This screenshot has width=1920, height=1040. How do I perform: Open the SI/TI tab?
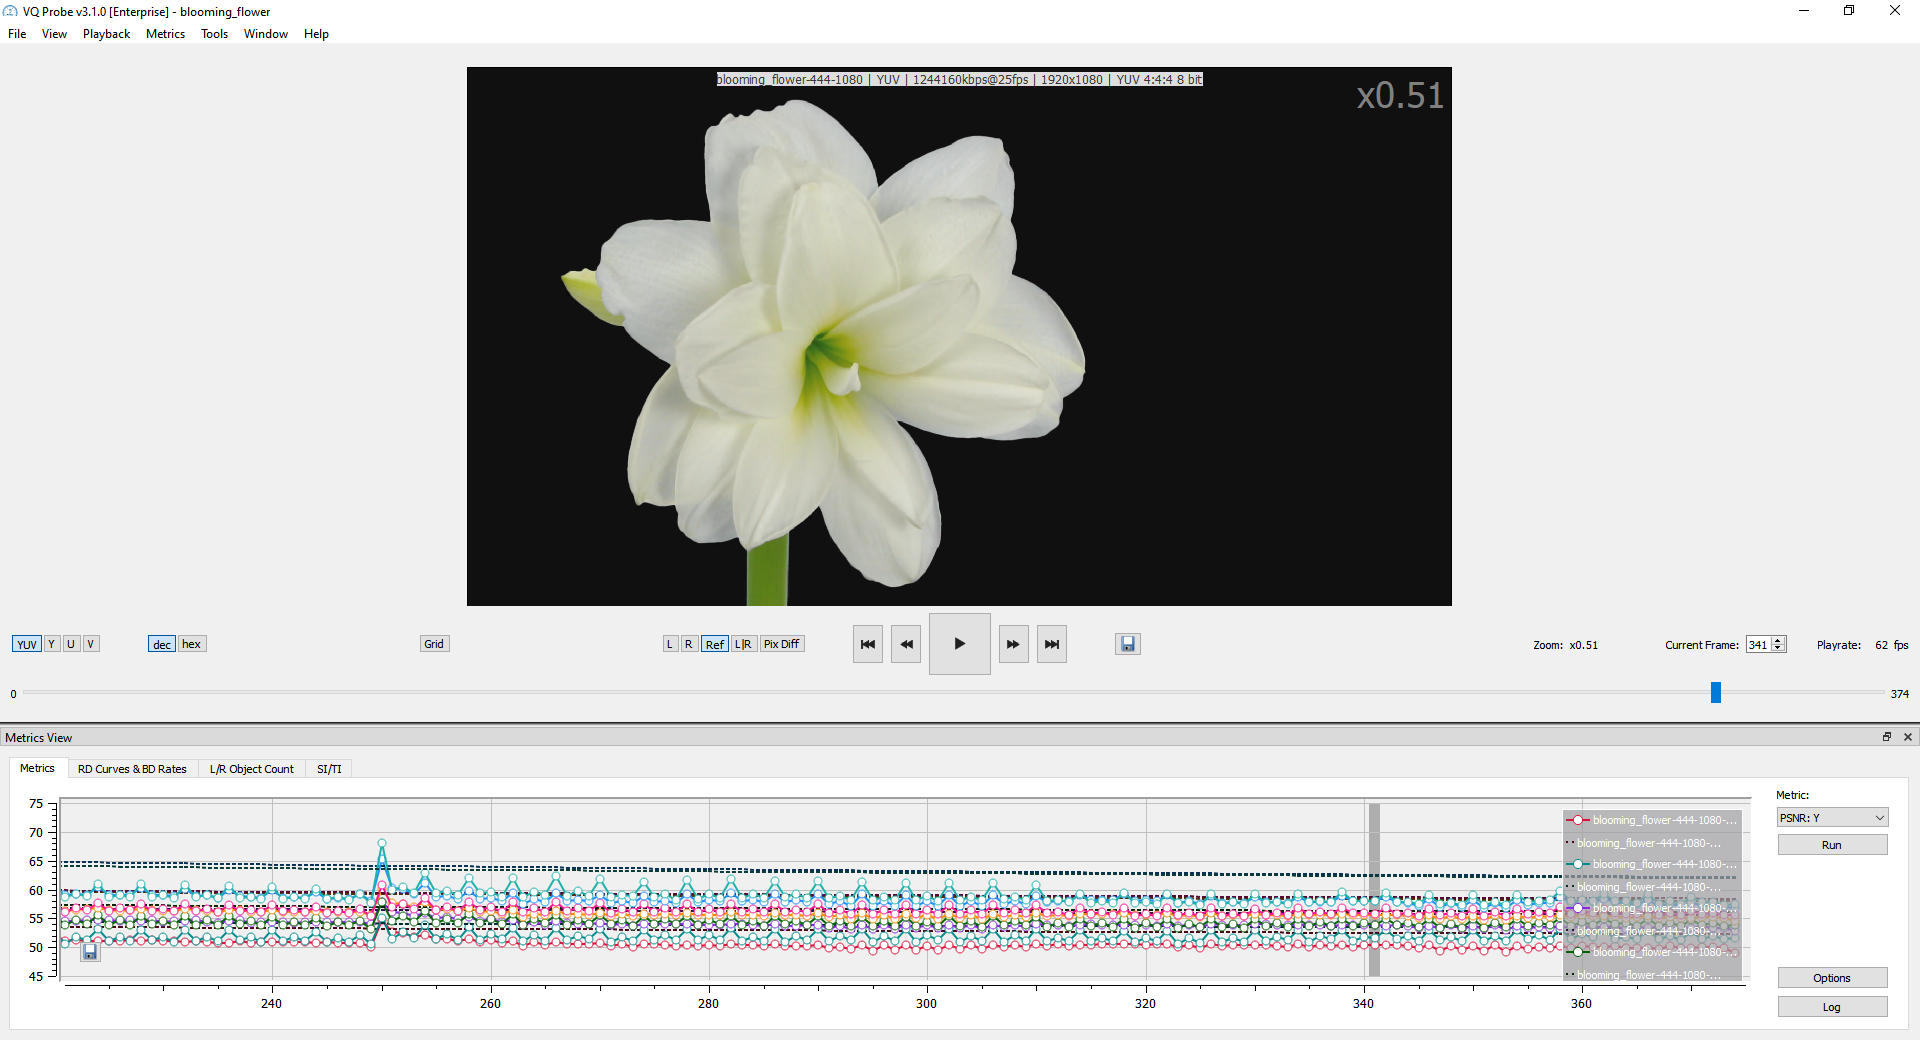[329, 769]
